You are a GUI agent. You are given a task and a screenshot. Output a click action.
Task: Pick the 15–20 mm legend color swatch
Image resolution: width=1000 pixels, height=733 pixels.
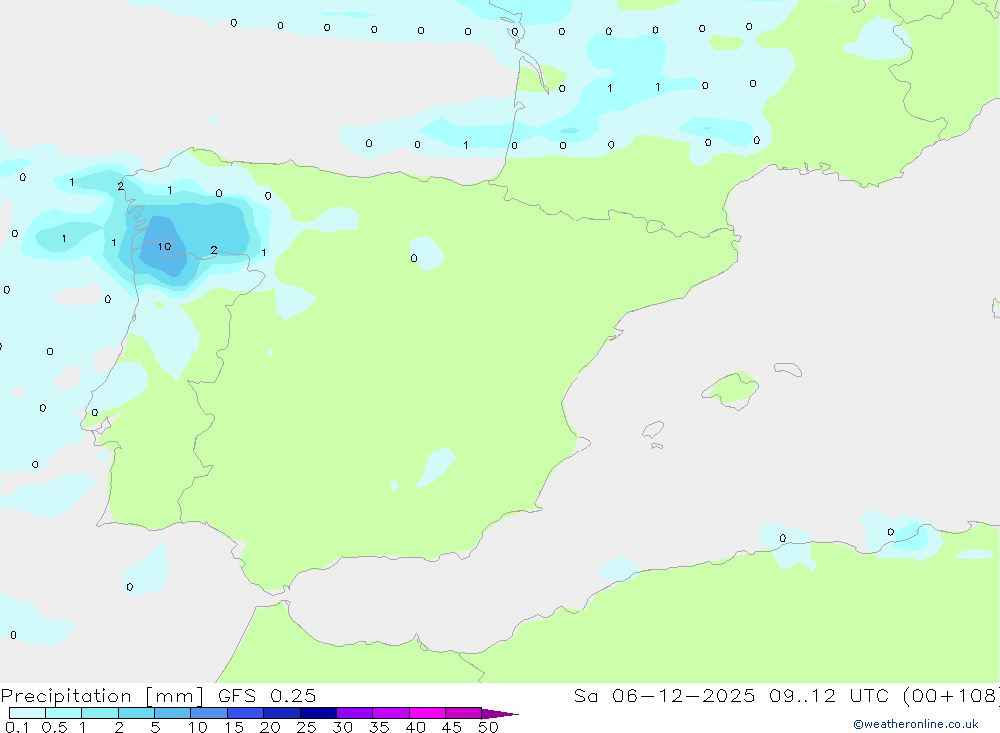(246, 713)
